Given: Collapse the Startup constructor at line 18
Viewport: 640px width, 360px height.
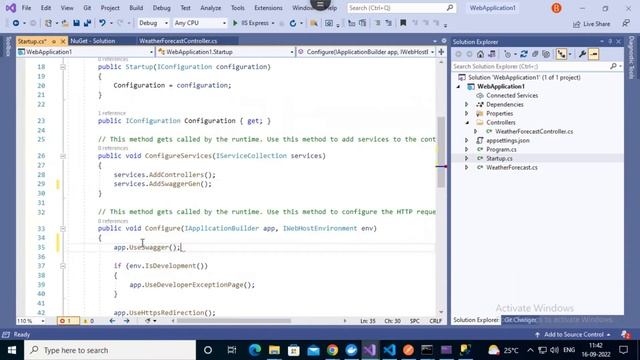Looking at the screenshot, I should click(x=62, y=67).
